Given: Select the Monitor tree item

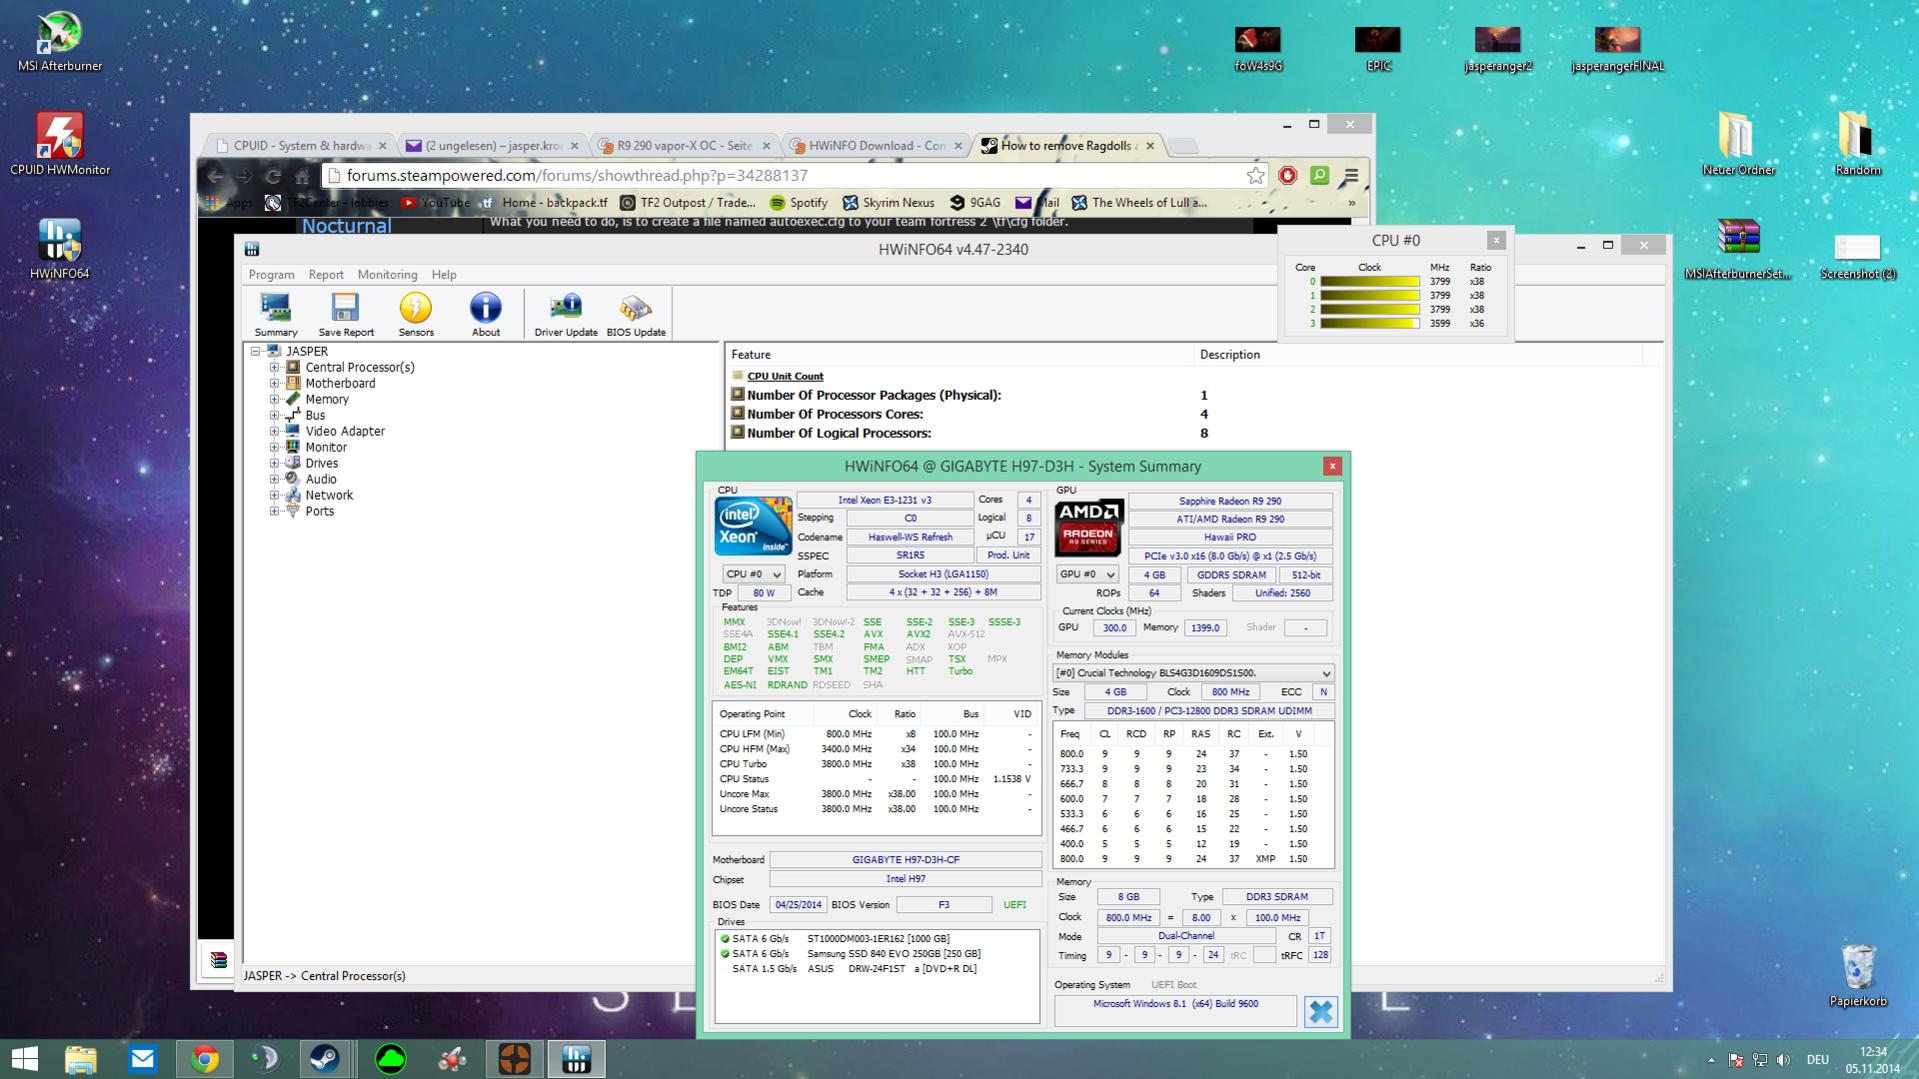Looking at the screenshot, I should point(326,448).
